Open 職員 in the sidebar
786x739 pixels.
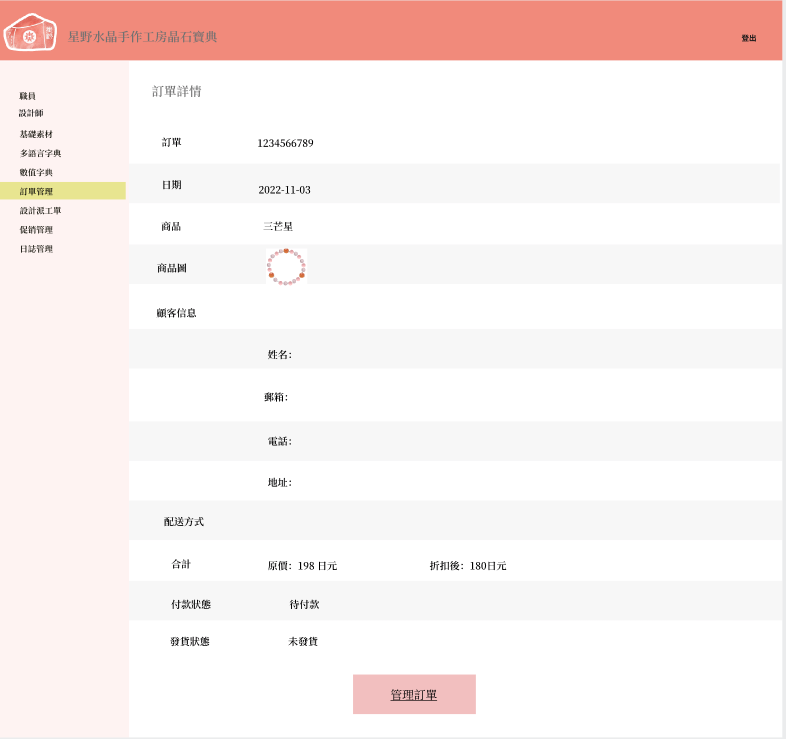pyautogui.click(x=28, y=96)
